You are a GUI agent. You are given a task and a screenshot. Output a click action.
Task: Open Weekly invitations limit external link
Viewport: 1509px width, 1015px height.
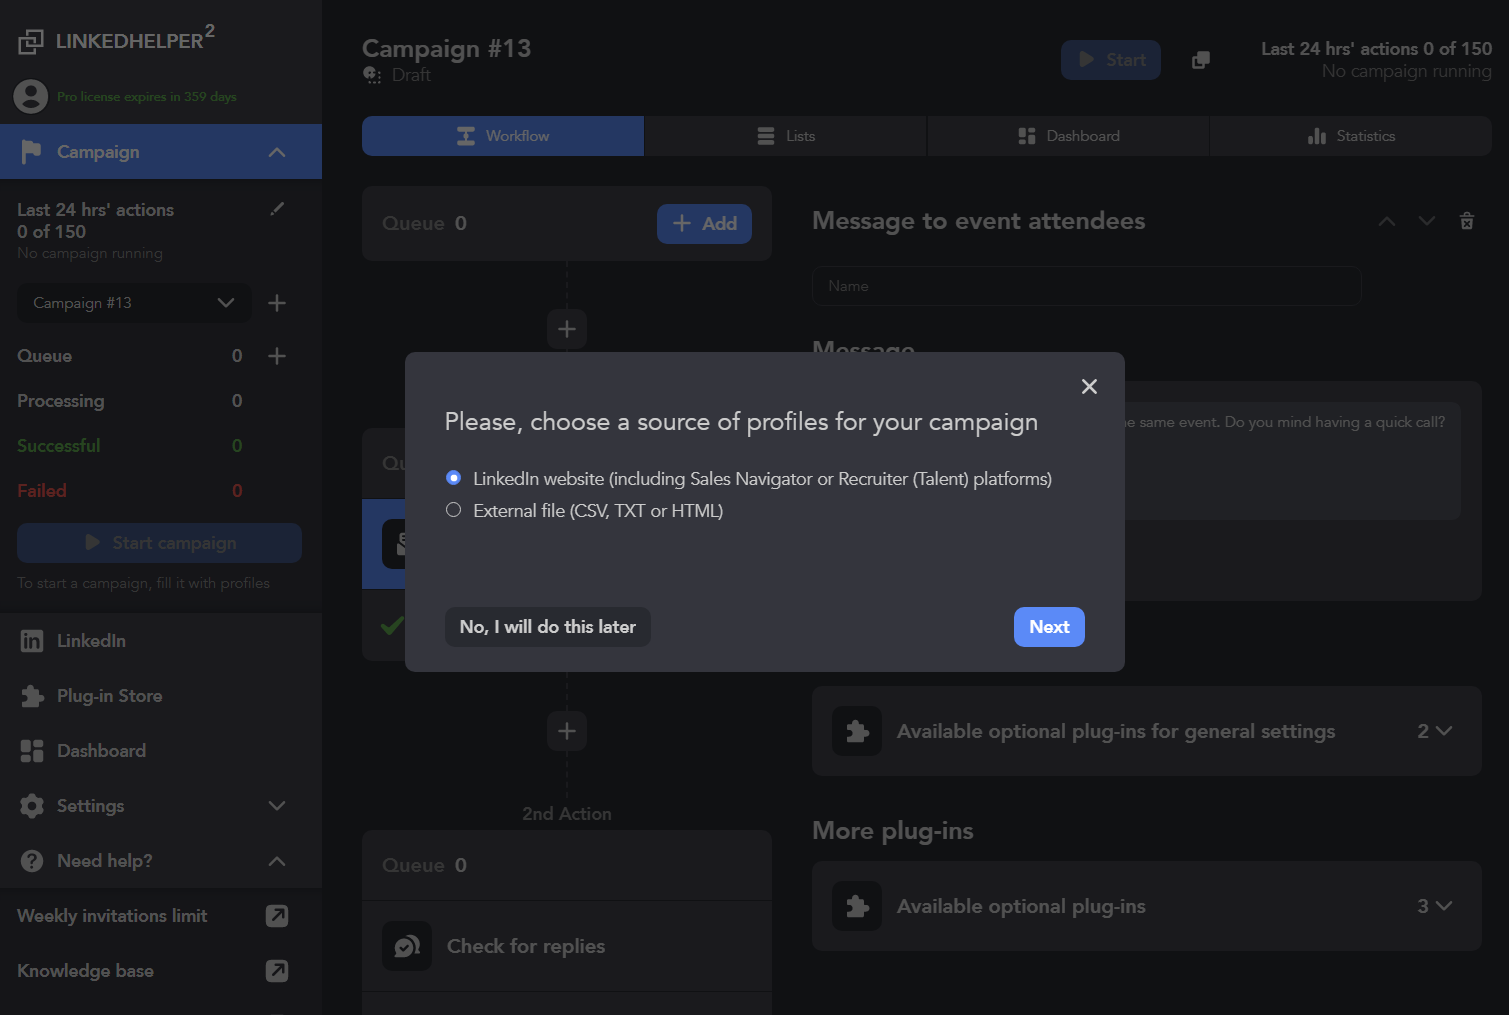point(277,916)
